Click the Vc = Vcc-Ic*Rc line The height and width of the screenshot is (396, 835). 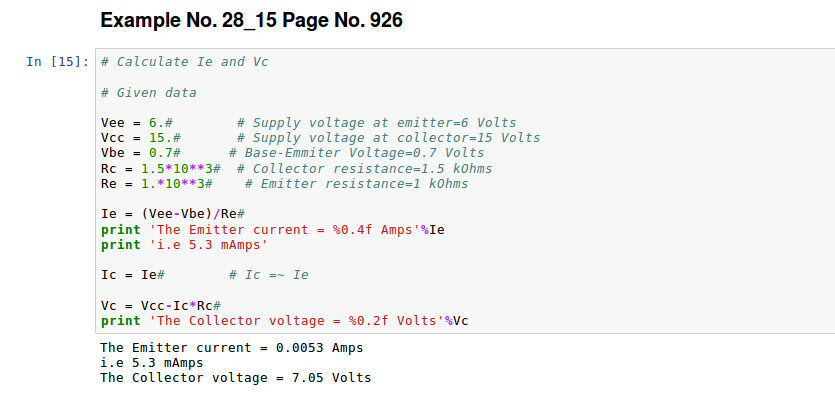(x=161, y=306)
